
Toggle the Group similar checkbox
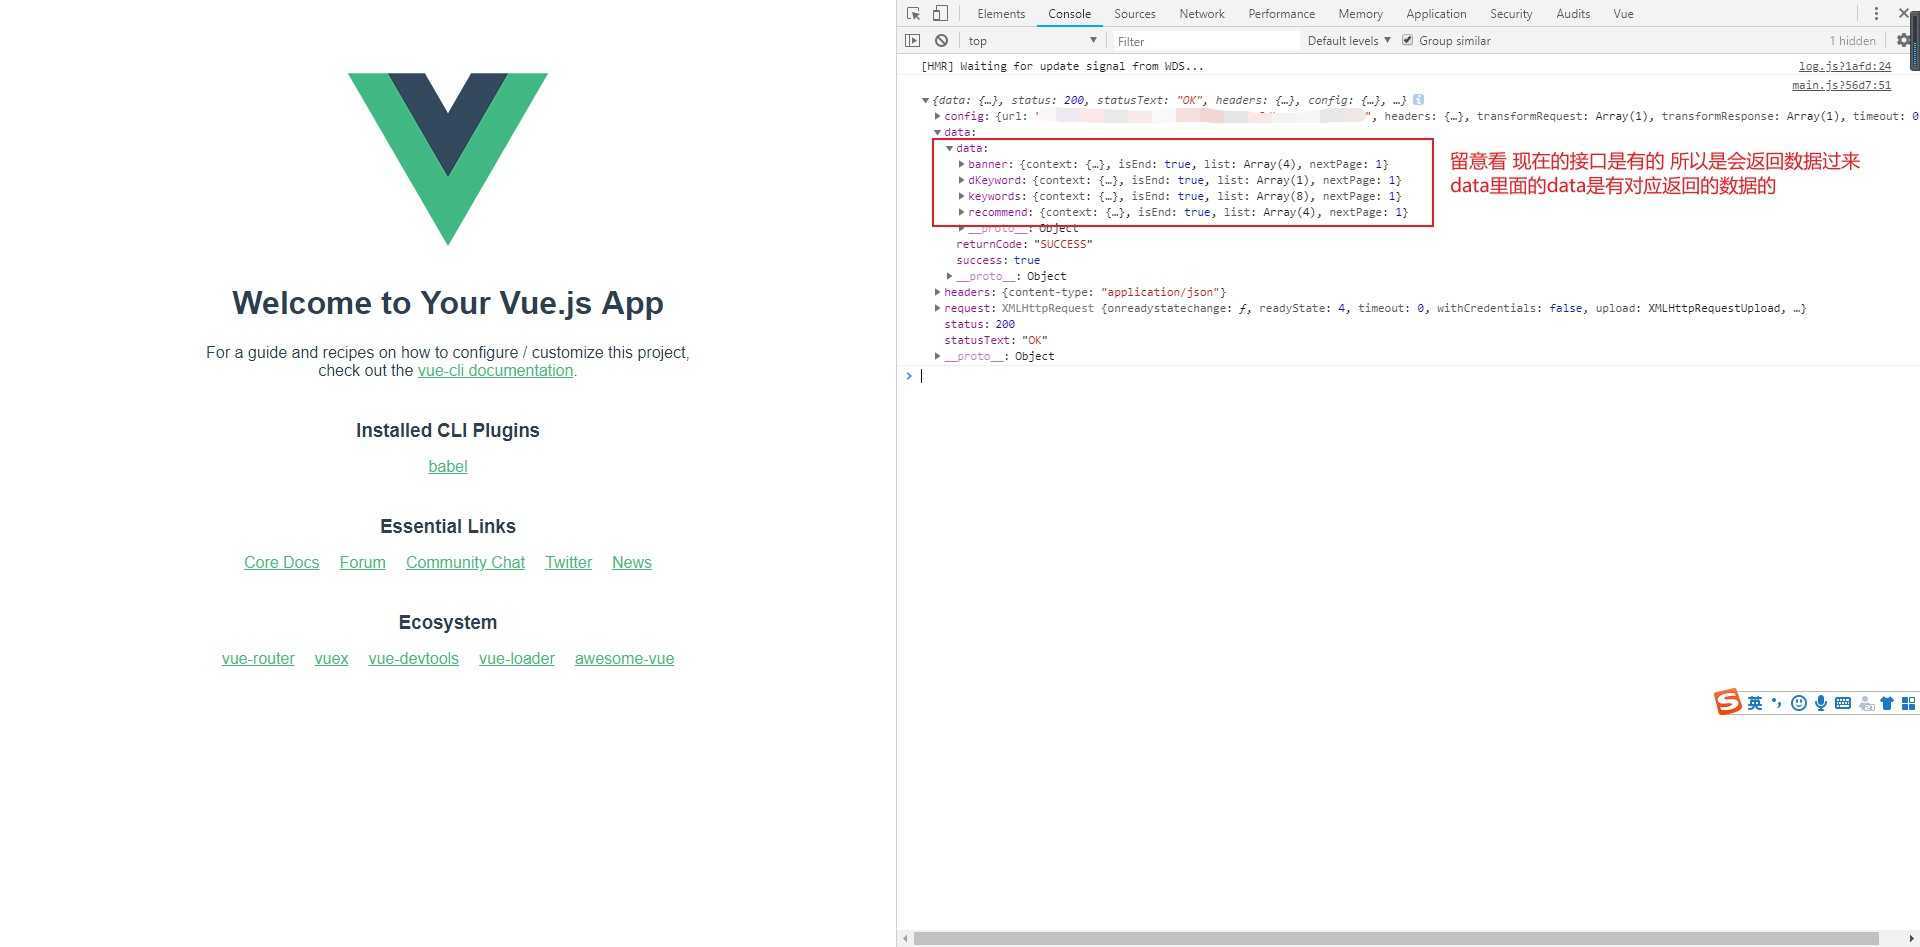tap(1407, 40)
